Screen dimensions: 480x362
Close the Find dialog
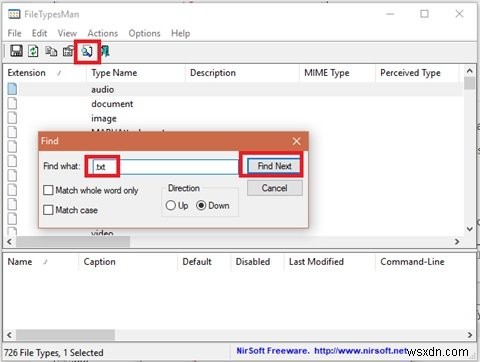tap(296, 141)
